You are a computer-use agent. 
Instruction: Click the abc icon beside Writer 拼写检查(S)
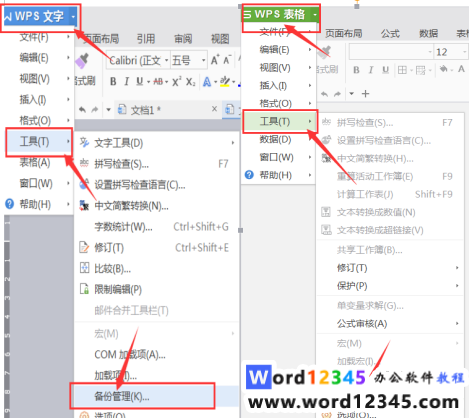(84, 163)
